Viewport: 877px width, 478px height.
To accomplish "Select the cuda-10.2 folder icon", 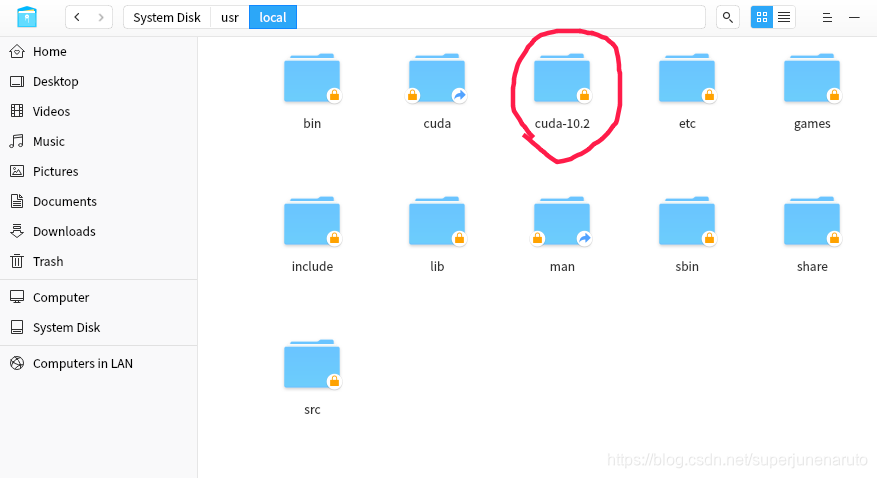I will tap(562, 78).
